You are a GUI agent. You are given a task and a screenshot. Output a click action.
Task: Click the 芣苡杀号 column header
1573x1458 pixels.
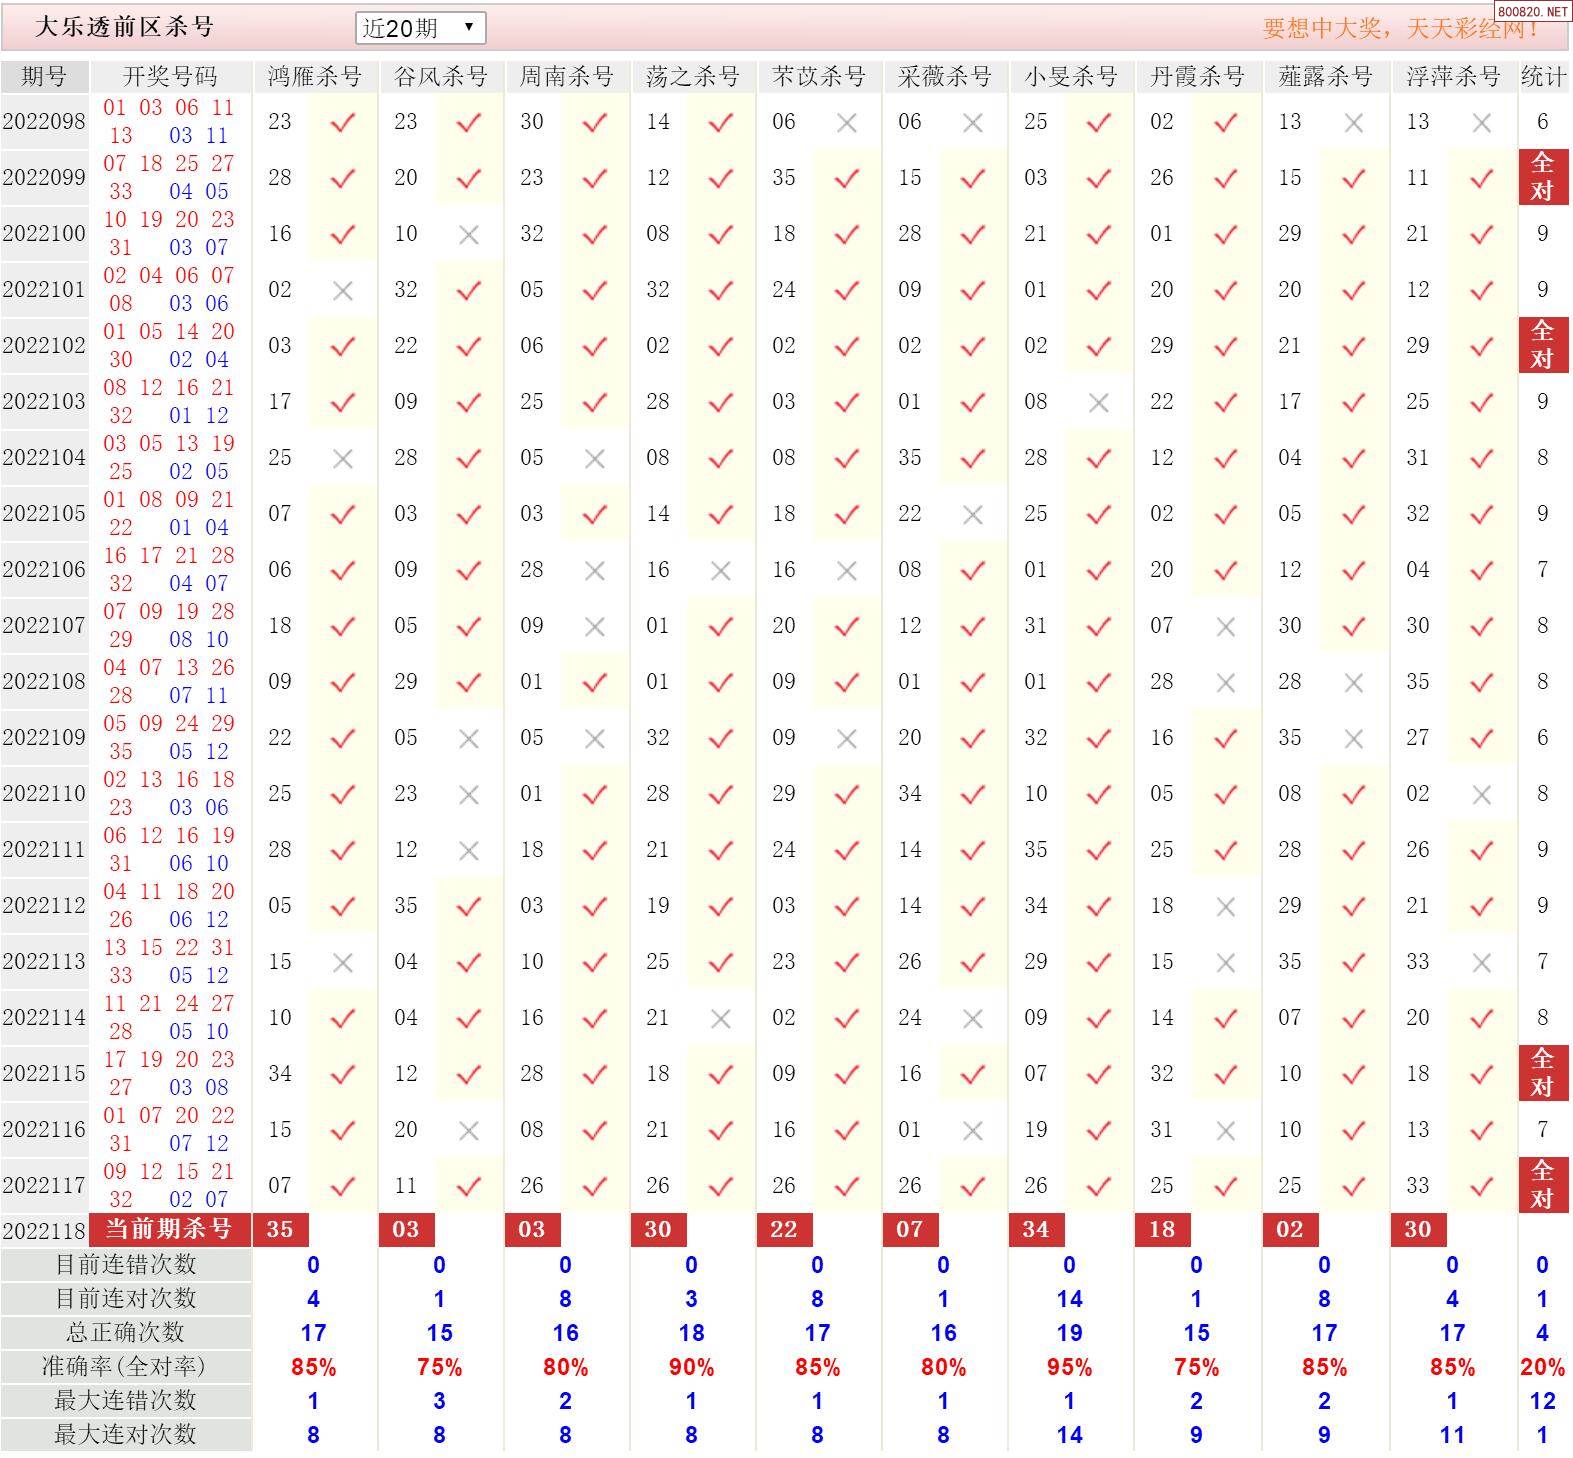pyautogui.click(x=818, y=77)
